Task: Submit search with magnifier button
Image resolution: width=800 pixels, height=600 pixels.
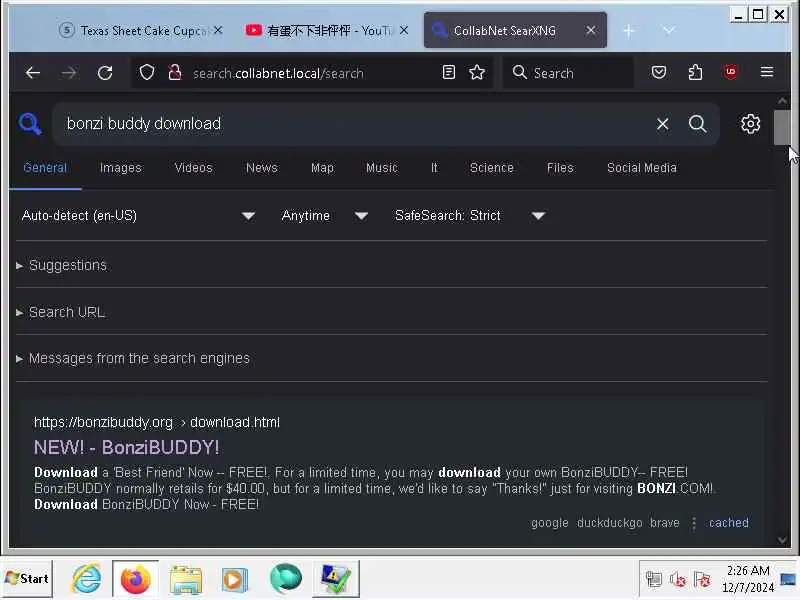Action: click(x=697, y=123)
